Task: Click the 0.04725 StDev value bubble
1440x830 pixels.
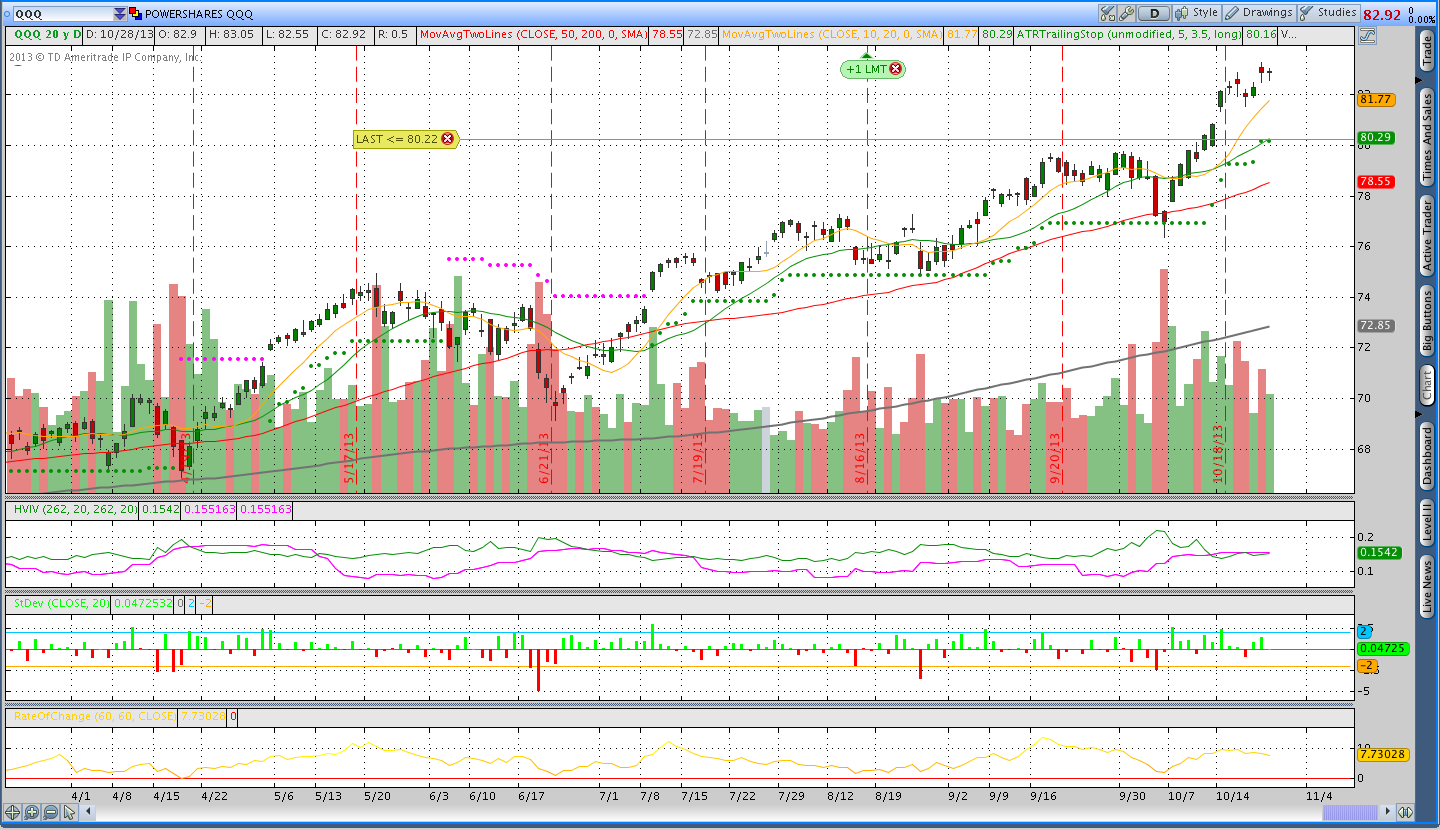Action: pos(1381,648)
